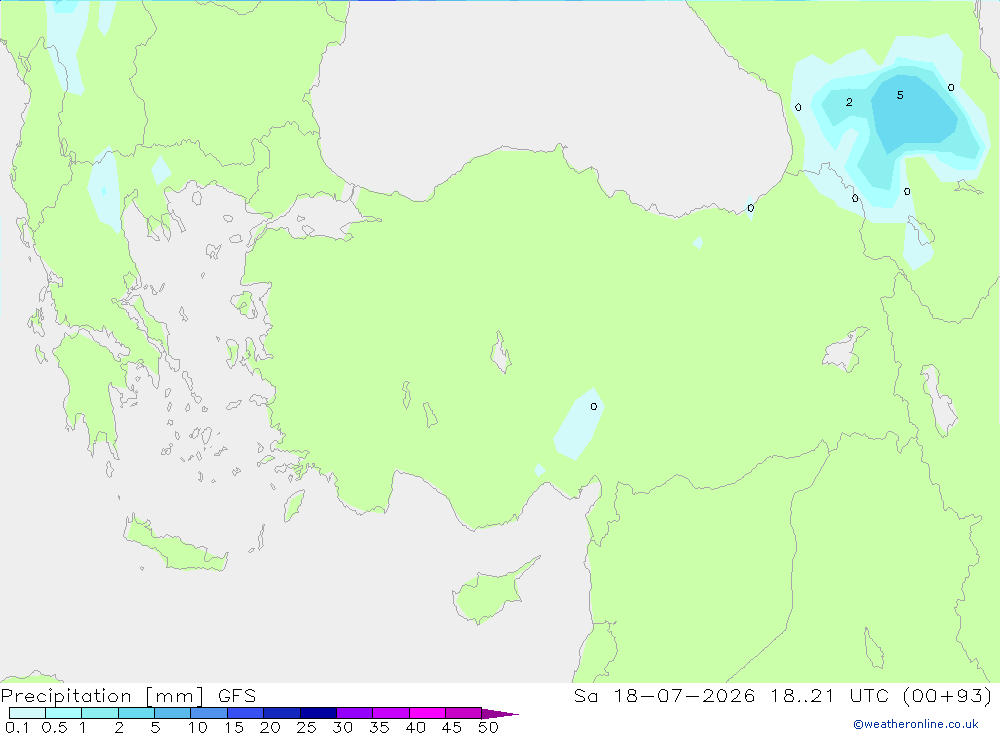This screenshot has width=1000, height=733.
Task: Click the legend label '0.1'
Action: pyautogui.click(x=17, y=727)
